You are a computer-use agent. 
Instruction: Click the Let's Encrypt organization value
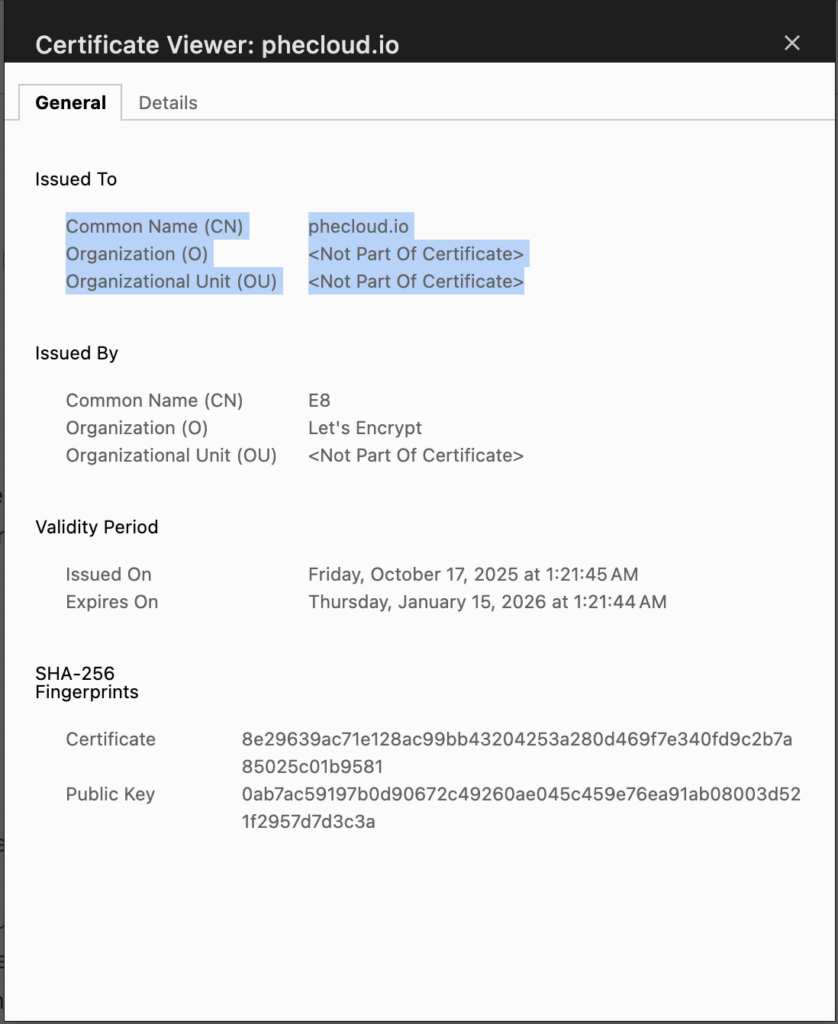365,428
